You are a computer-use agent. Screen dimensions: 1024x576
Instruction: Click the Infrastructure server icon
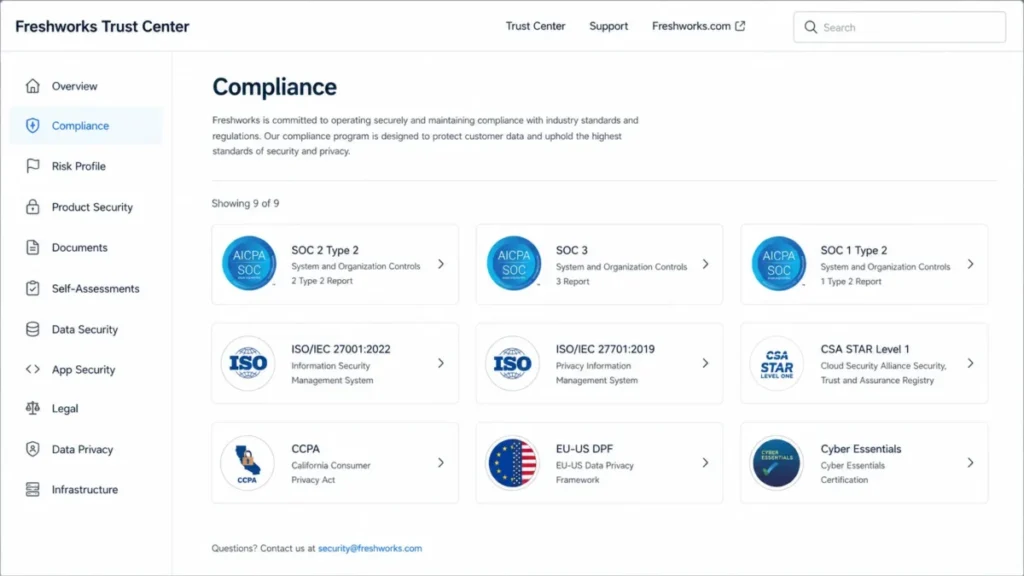(x=33, y=489)
